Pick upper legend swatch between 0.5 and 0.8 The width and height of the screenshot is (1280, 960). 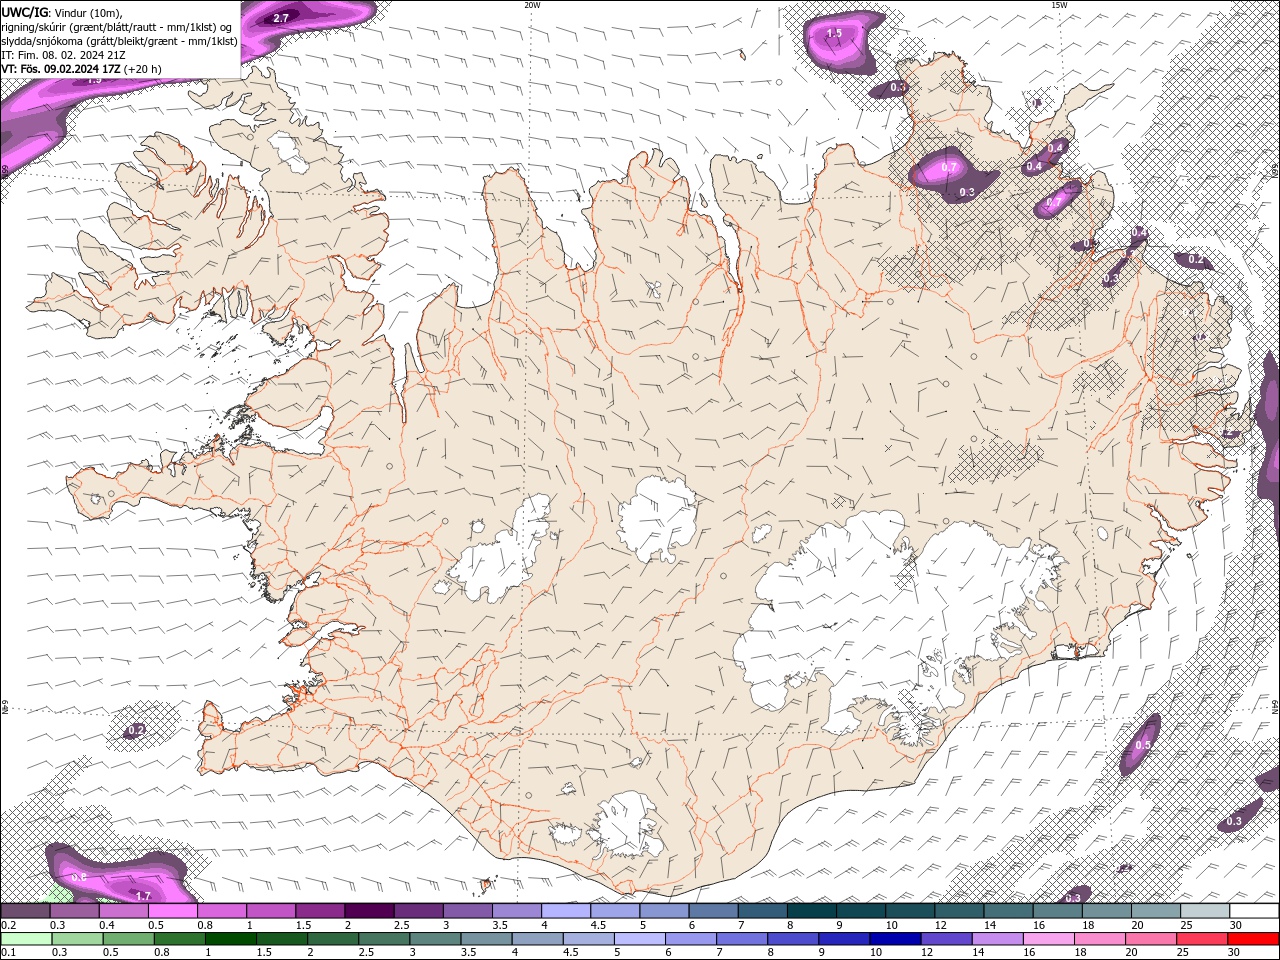click(173, 911)
